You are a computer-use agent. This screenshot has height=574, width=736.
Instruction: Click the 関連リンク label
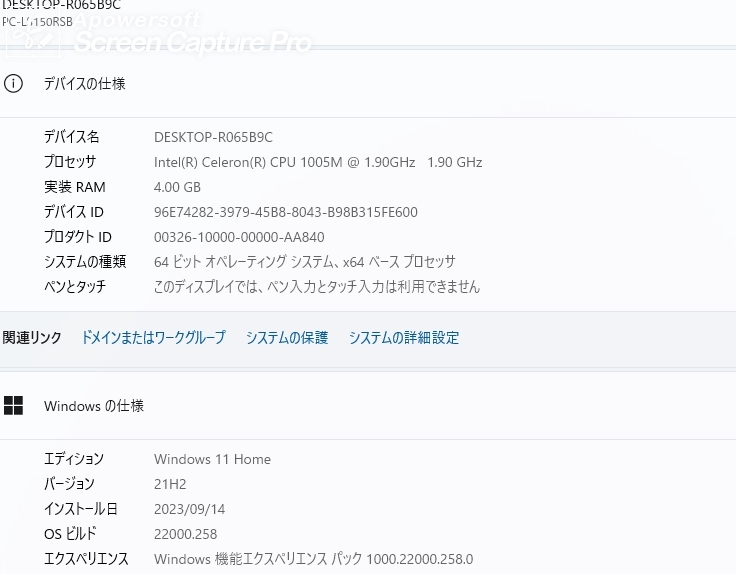(x=32, y=337)
